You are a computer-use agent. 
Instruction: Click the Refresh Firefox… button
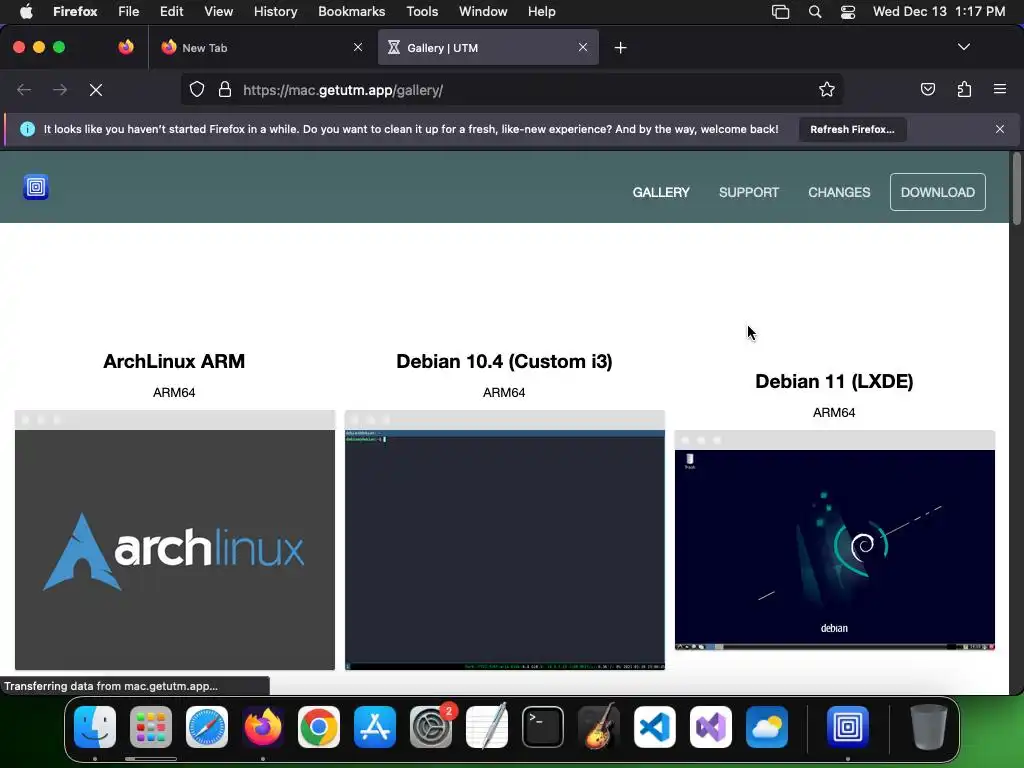pos(852,129)
